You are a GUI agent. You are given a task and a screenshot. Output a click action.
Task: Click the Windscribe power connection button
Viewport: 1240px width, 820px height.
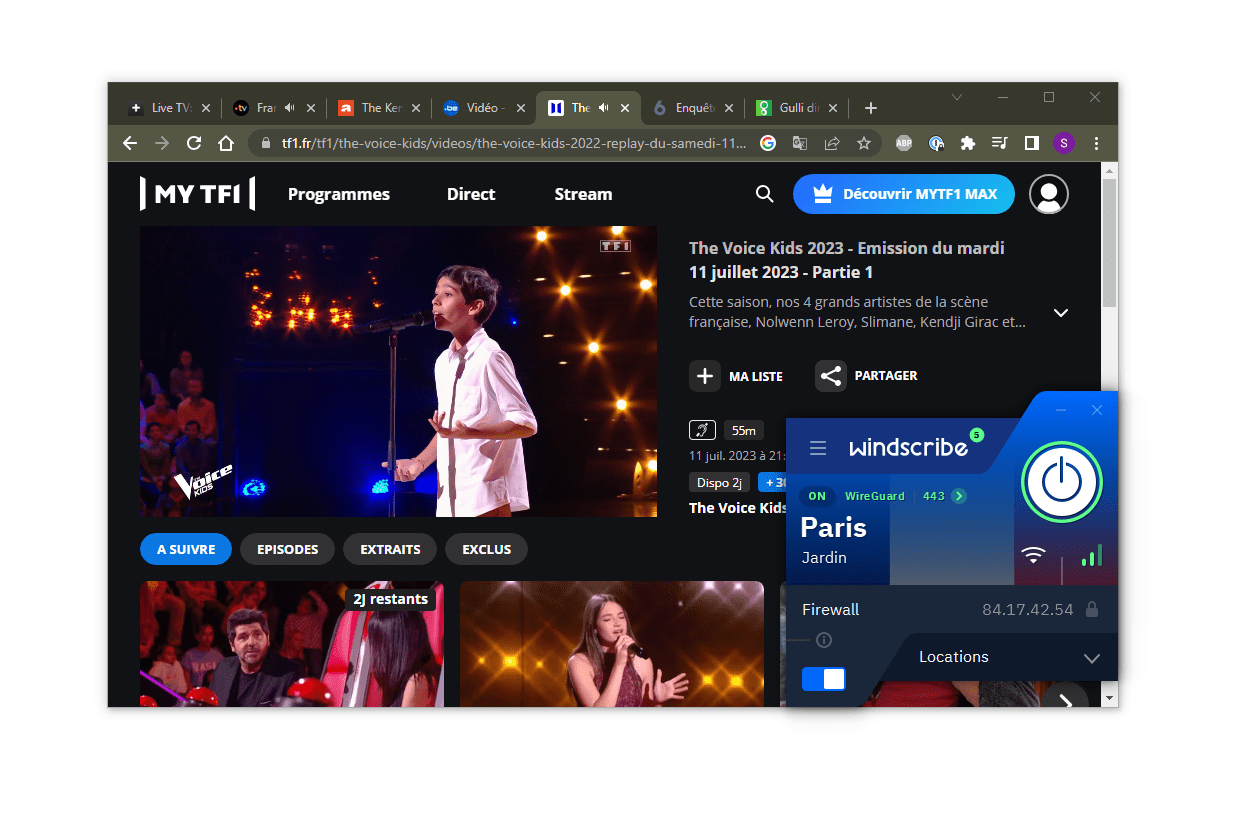coord(1062,482)
